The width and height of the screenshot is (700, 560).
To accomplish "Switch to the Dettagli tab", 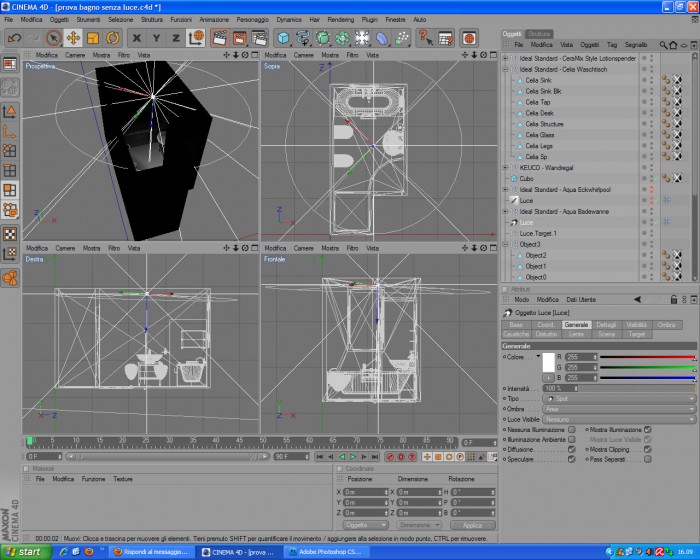I will coord(606,325).
